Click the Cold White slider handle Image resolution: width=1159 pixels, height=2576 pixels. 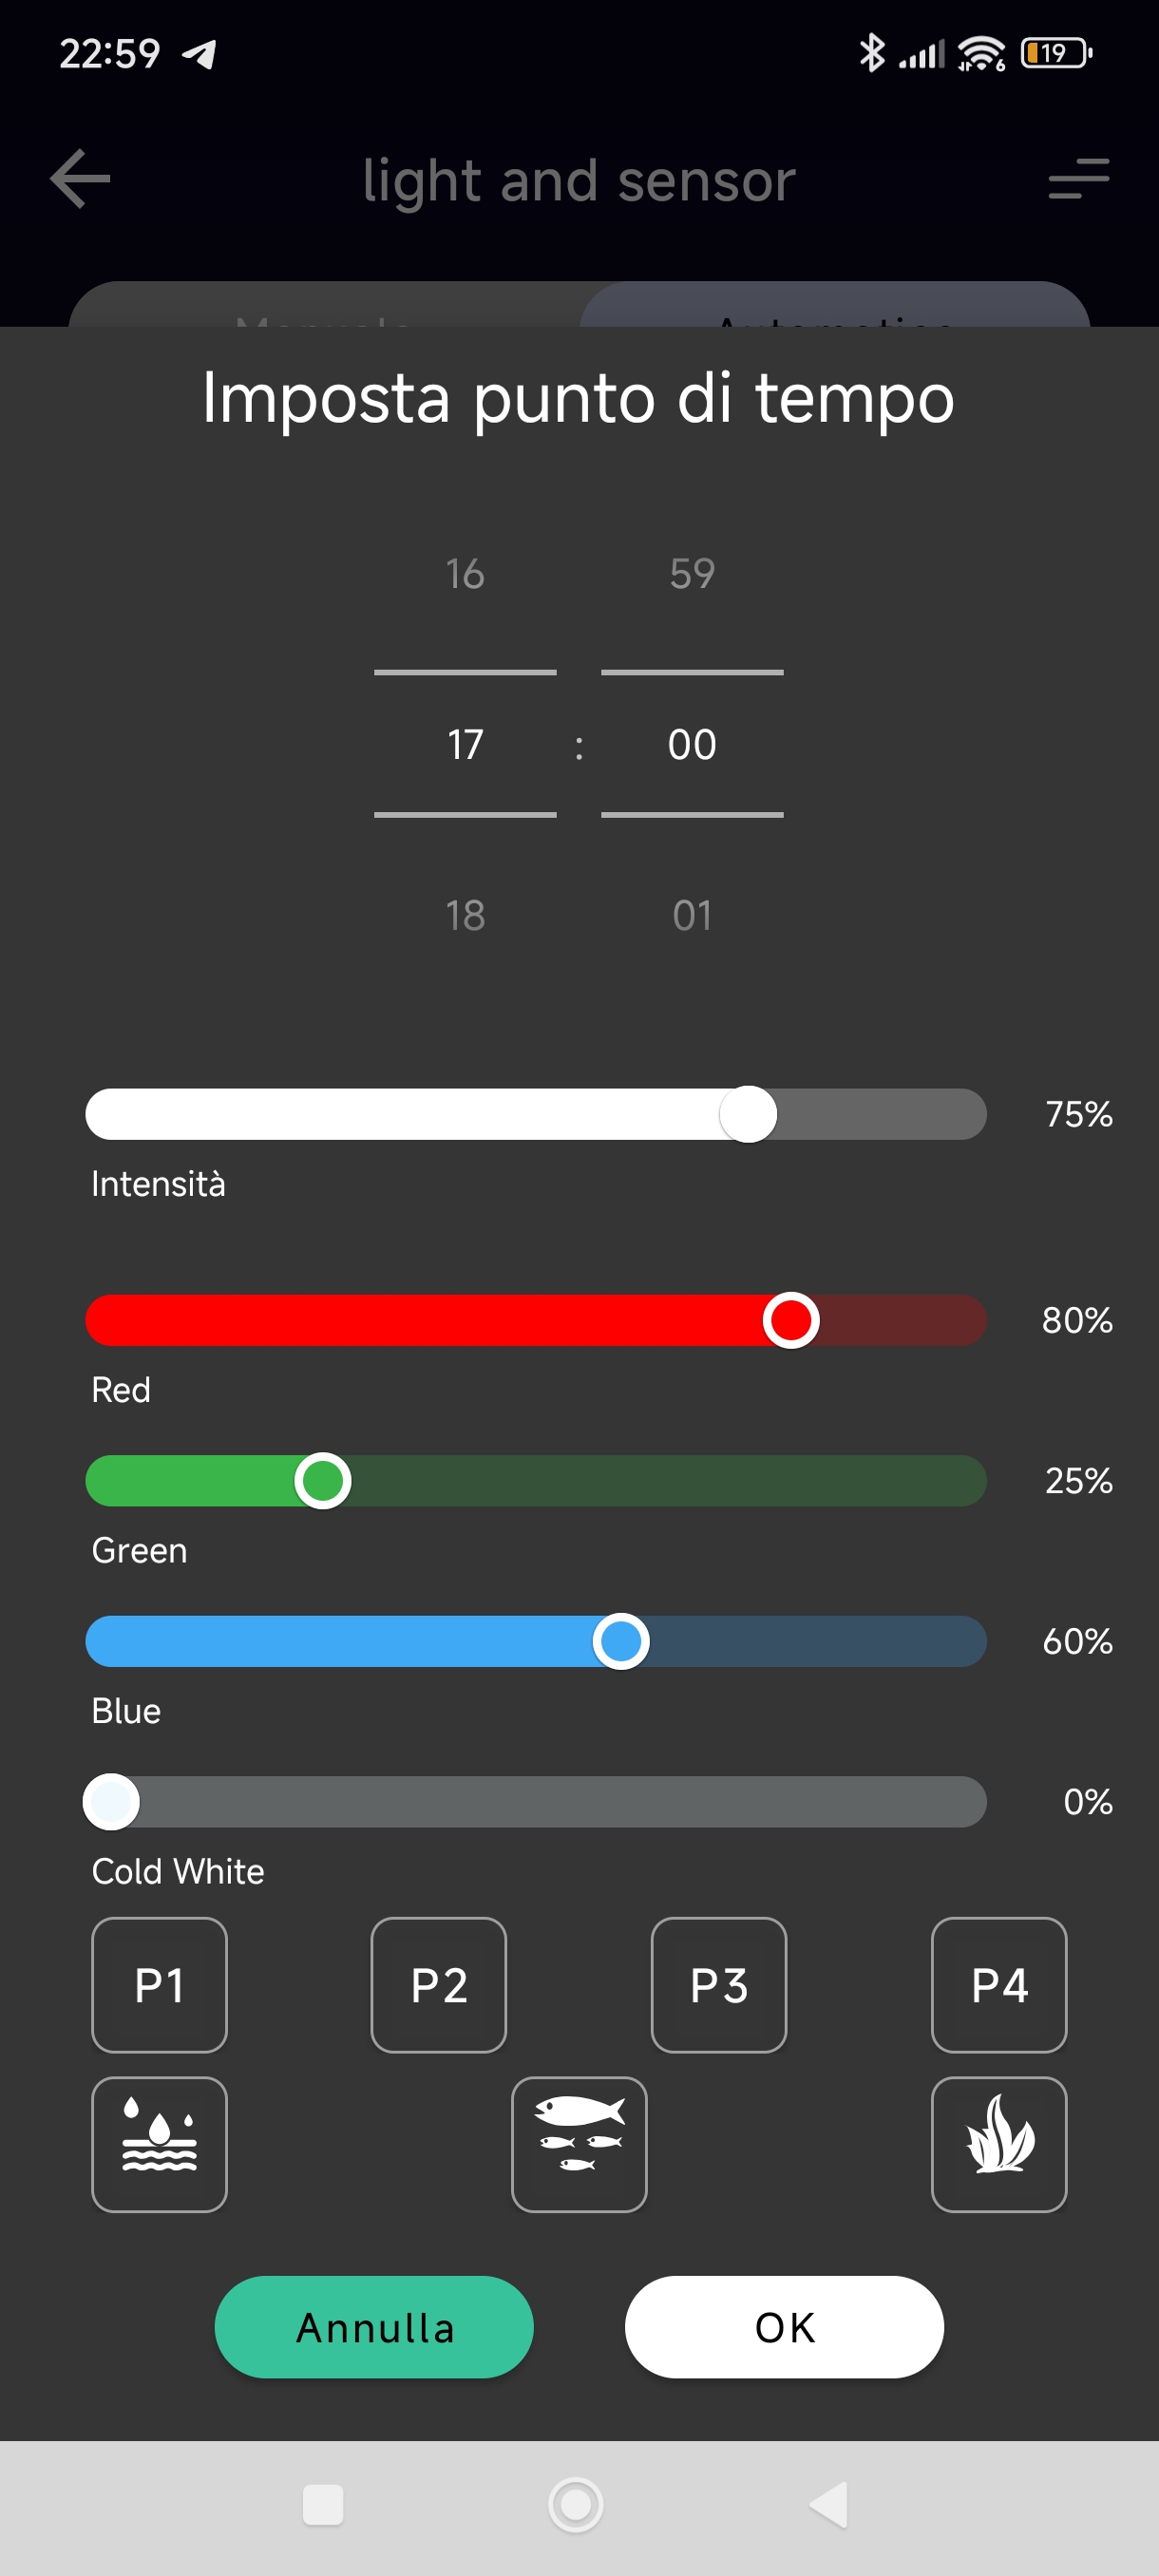pyautogui.click(x=111, y=1802)
